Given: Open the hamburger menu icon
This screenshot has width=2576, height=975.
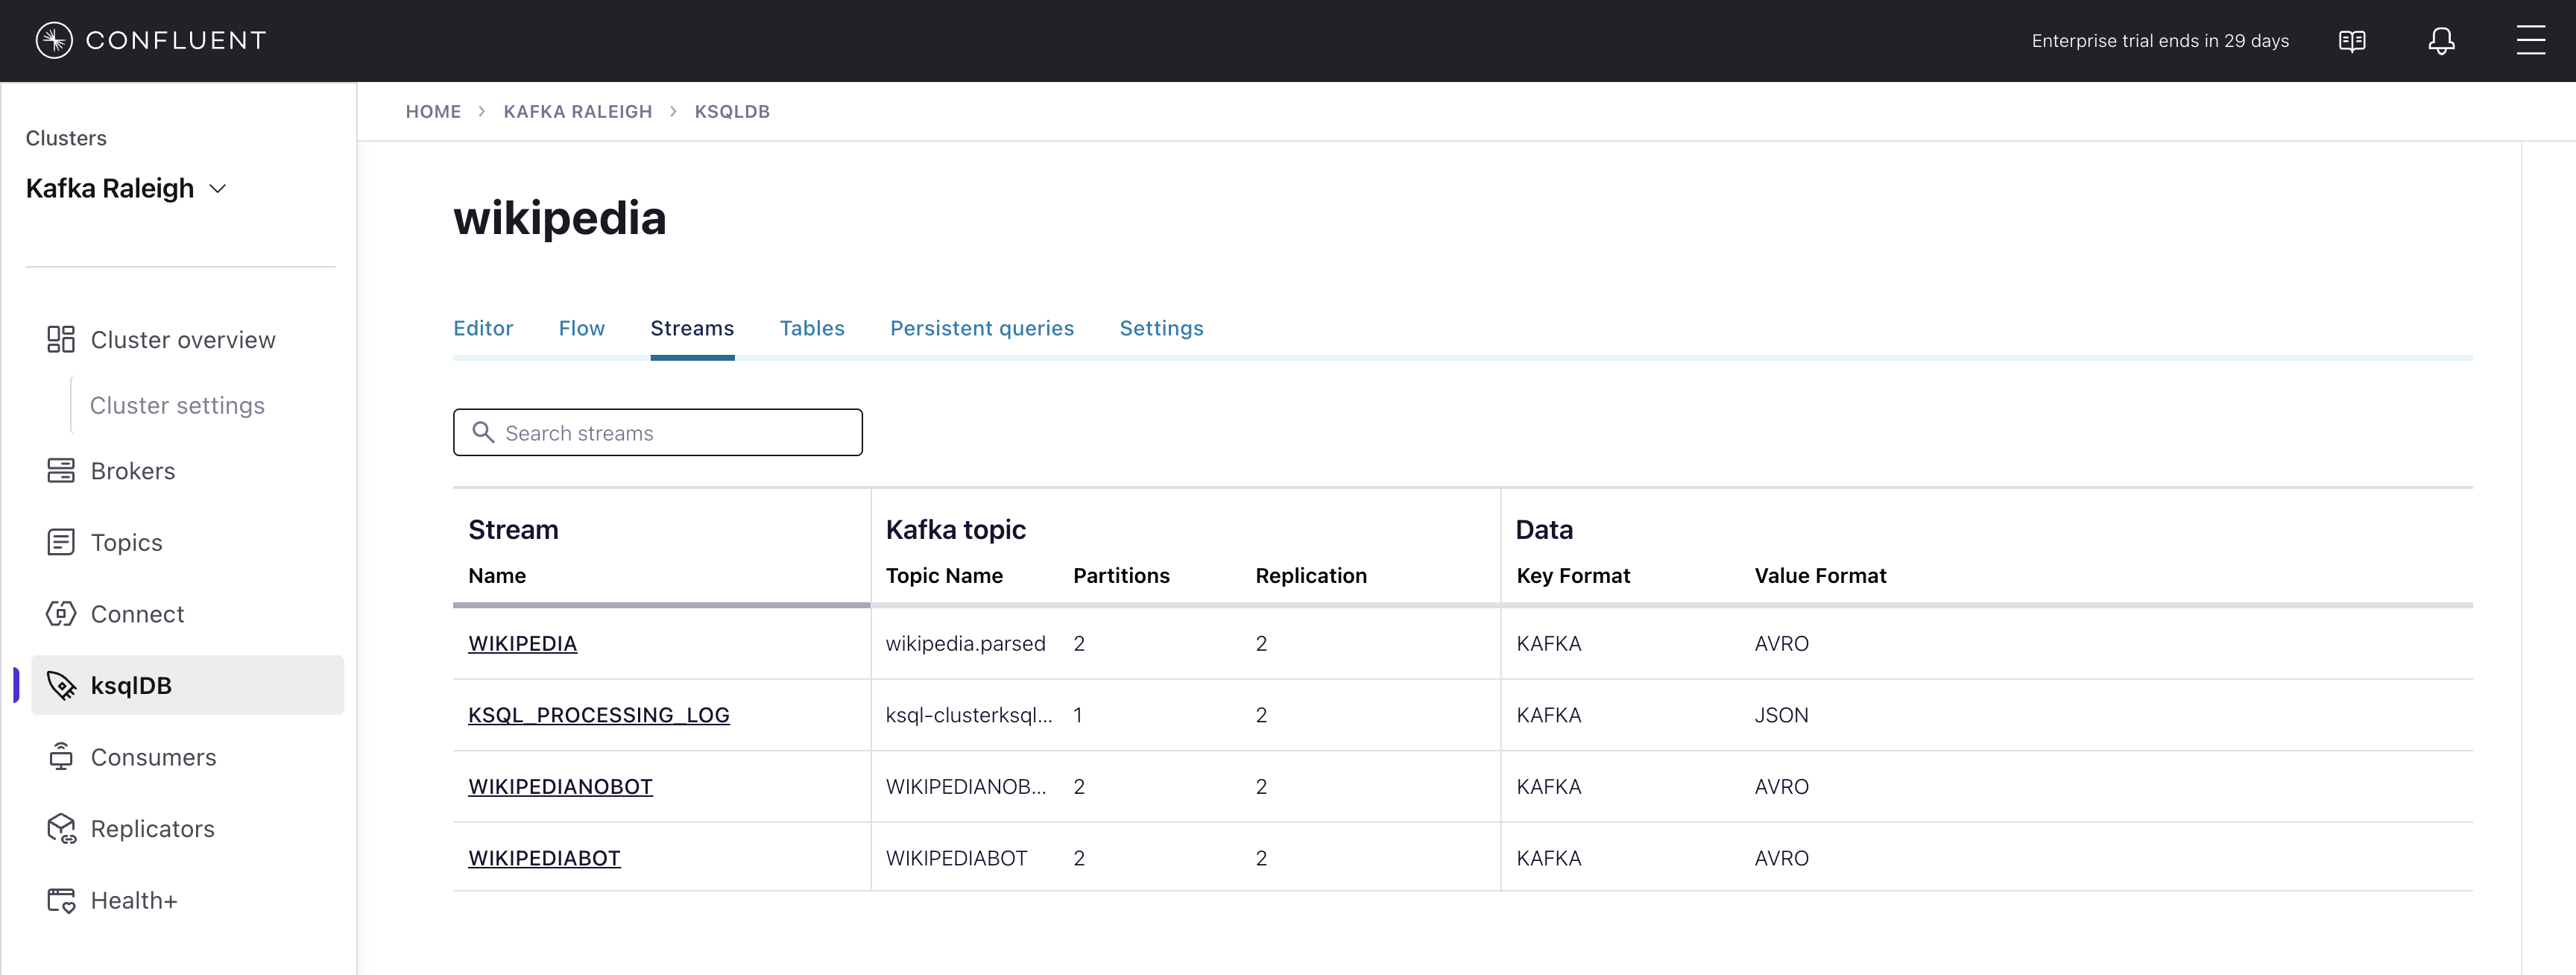Looking at the screenshot, I should pyautogui.click(x=2530, y=41).
